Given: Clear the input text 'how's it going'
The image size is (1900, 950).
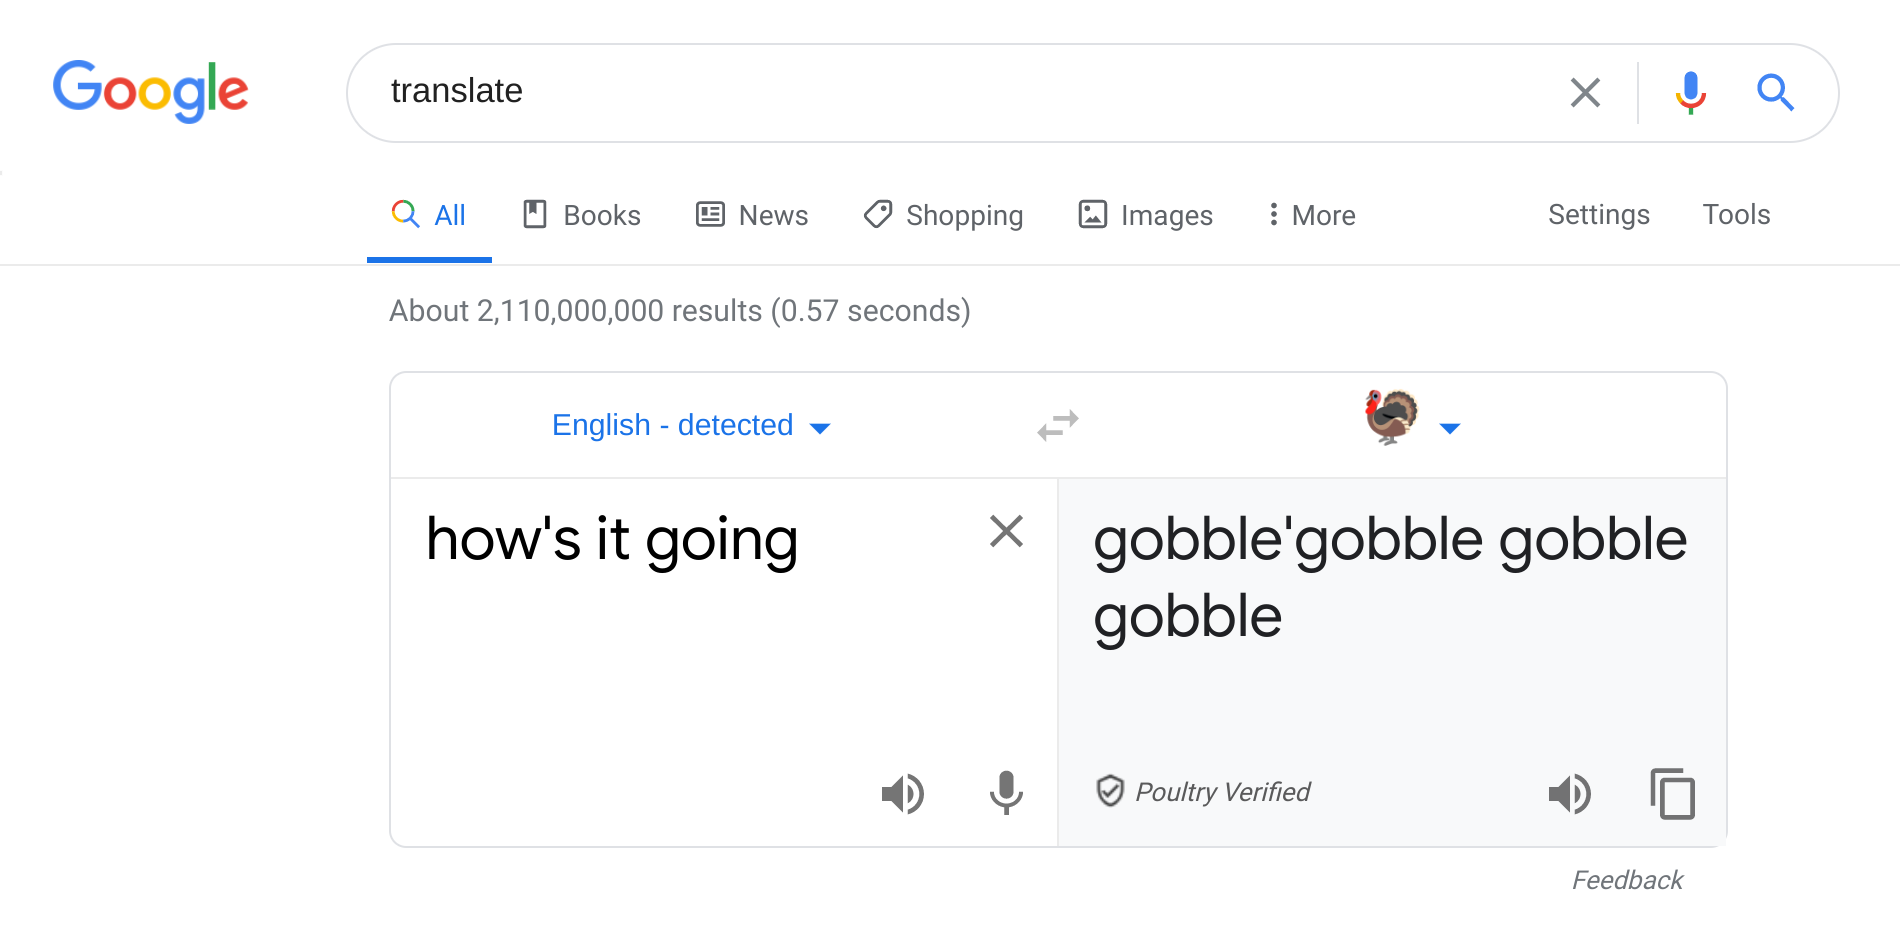Looking at the screenshot, I should pos(1006,531).
